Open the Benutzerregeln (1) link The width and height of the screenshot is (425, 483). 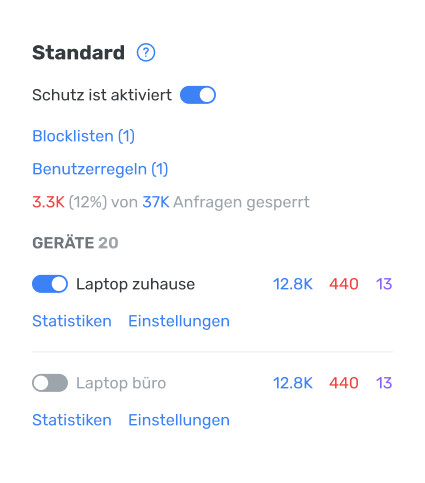[100, 169]
